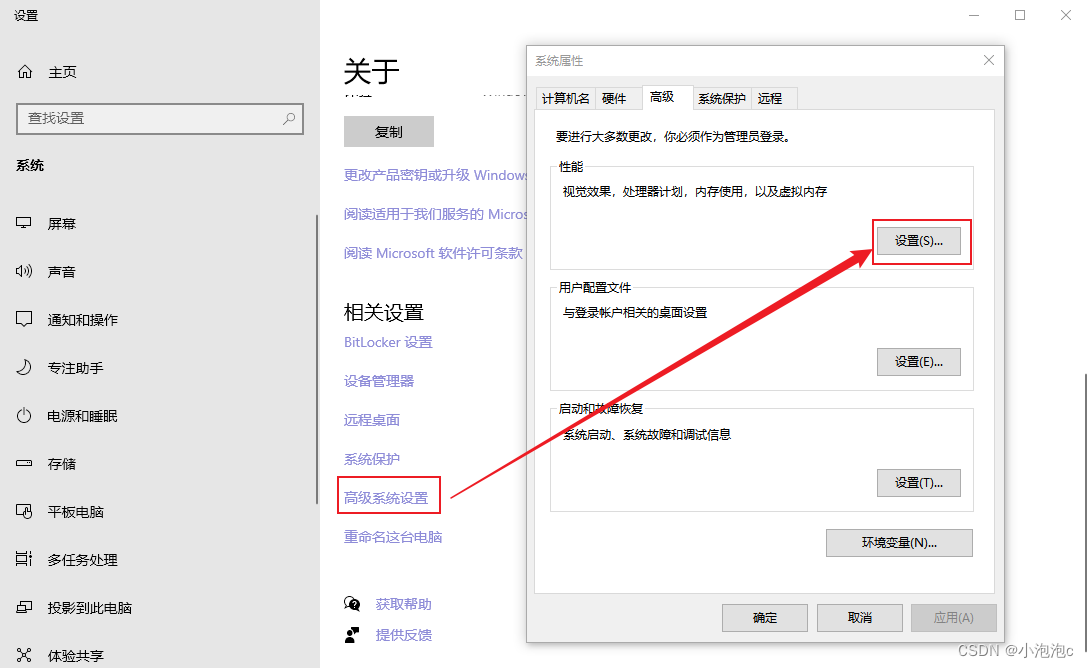Viewport: 1089px width, 668px height.
Task: Open performance 设置(S)... button
Action: coord(918,241)
